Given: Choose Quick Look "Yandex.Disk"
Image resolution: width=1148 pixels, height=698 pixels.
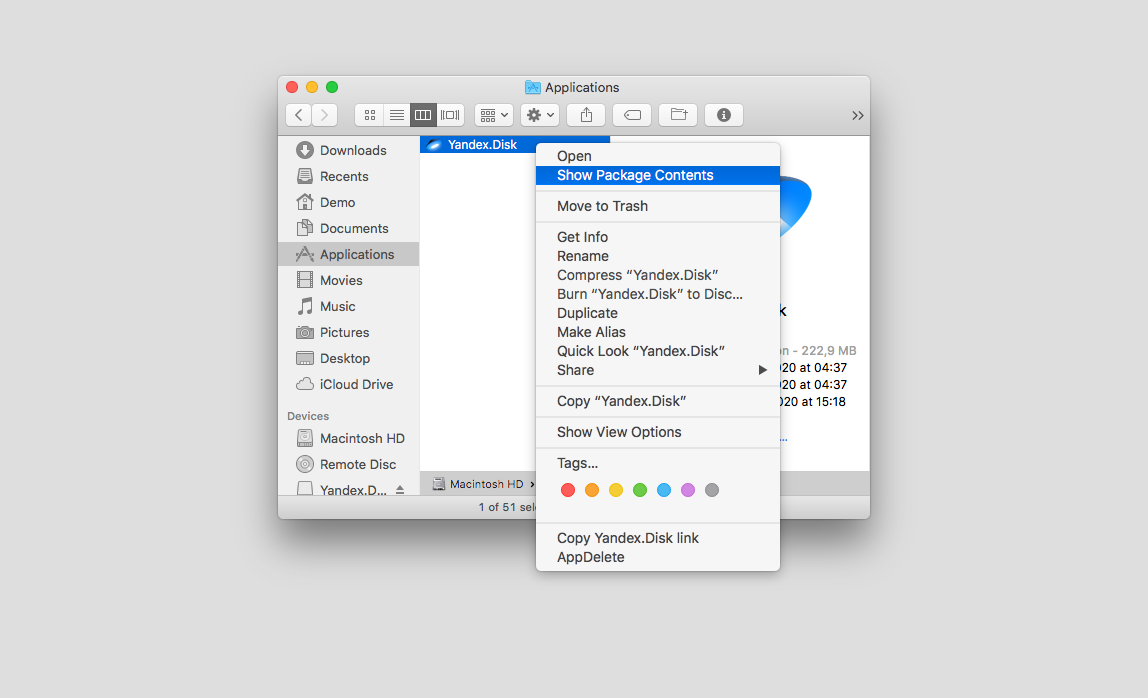Looking at the screenshot, I should click(x=657, y=352).
